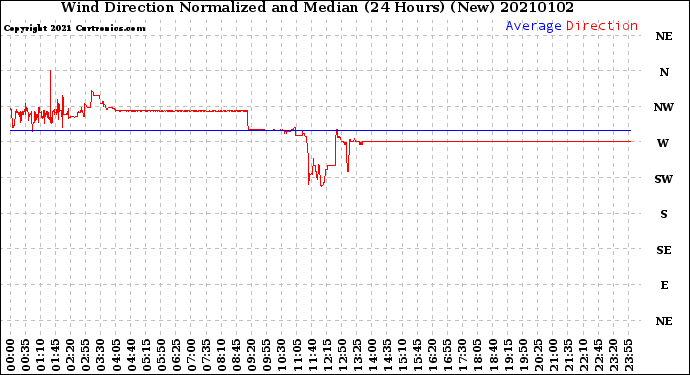Click the chart title text
The height and width of the screenshot is (375, 690).
click(317, 7)
